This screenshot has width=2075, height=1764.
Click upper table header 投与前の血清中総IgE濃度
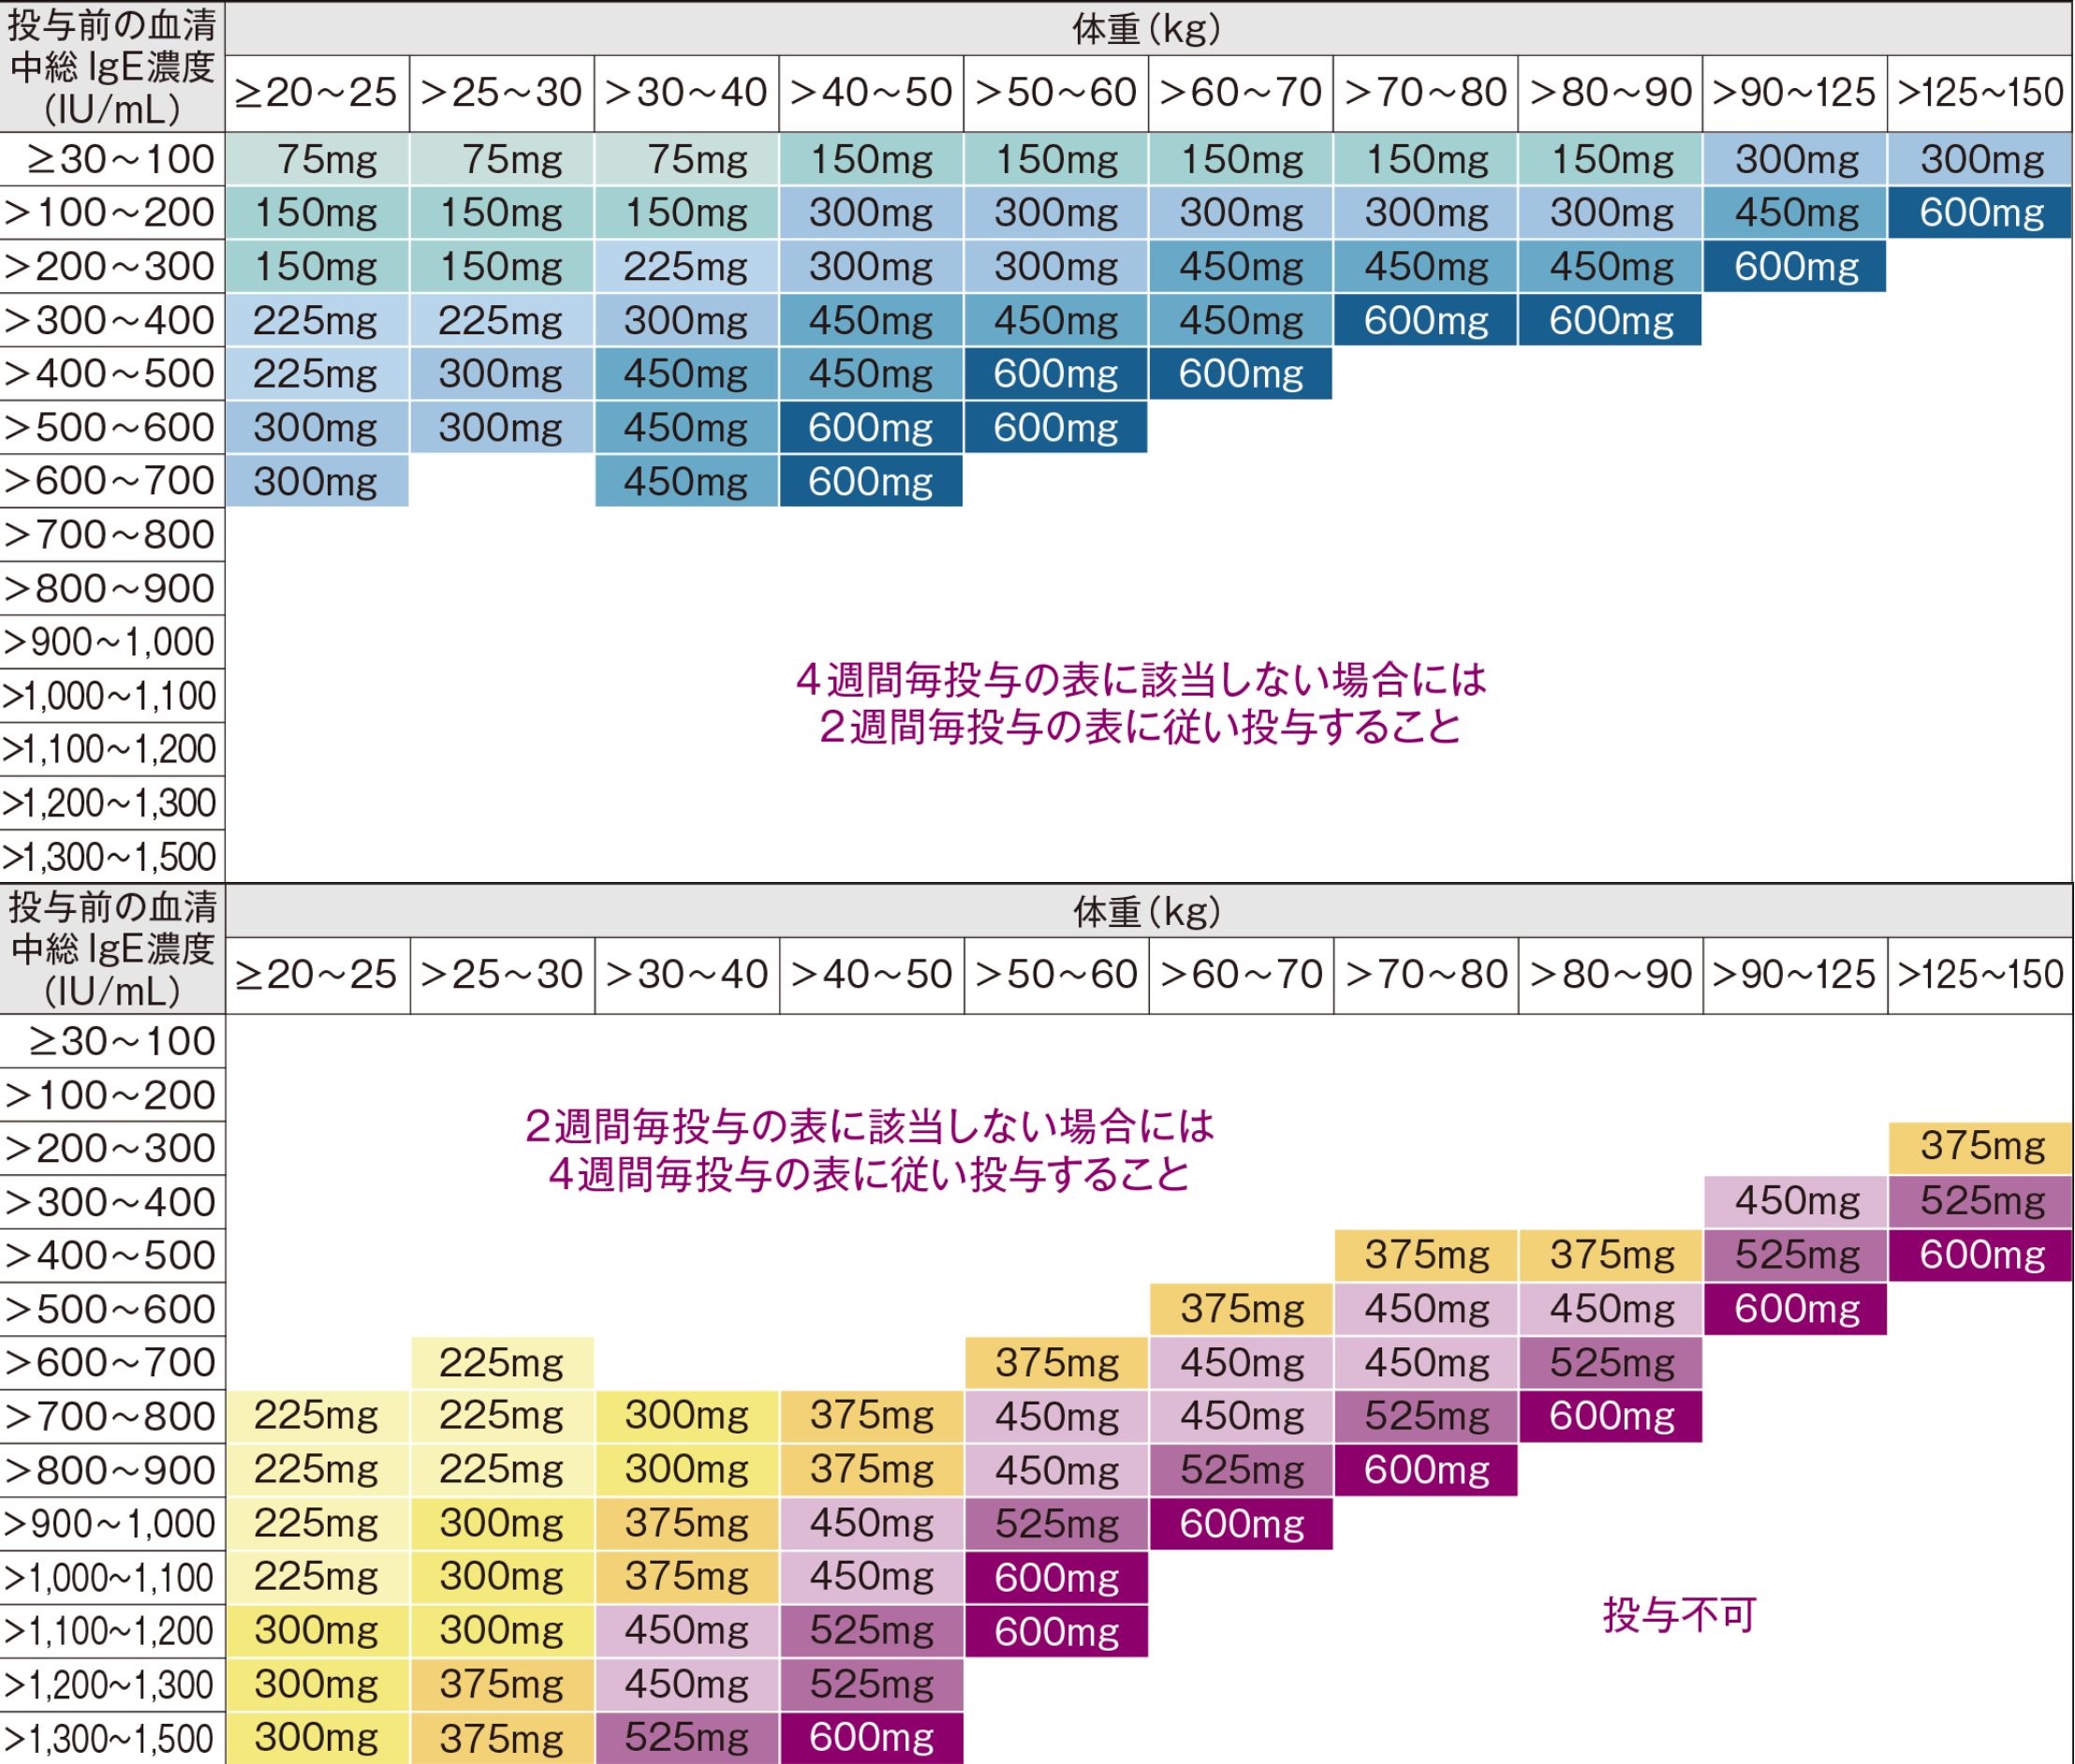112,67
